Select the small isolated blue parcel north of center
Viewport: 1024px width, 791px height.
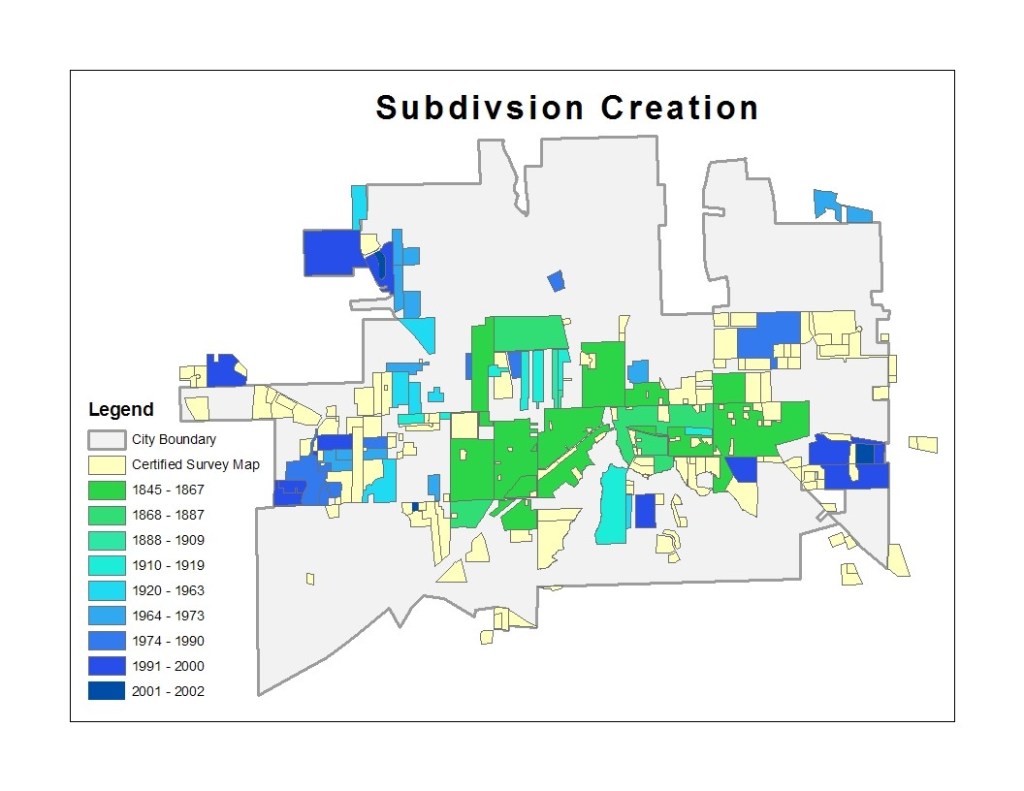[556, 281]
